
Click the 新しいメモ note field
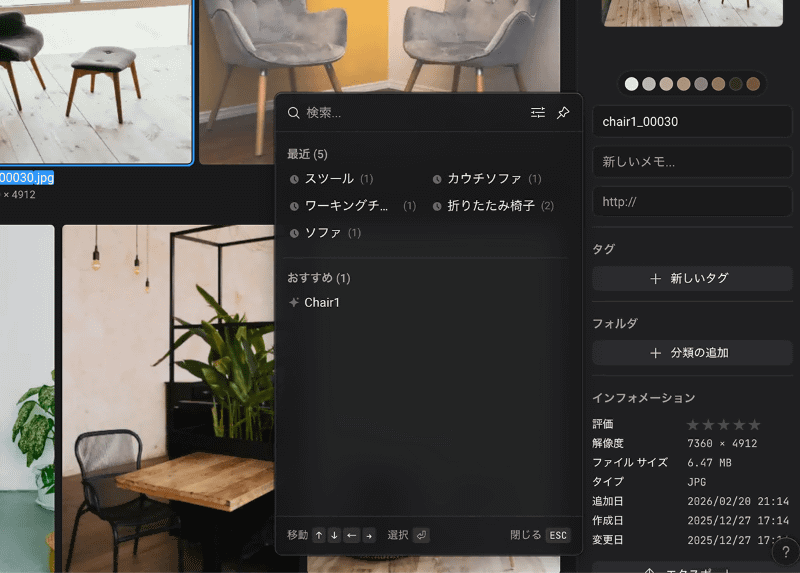pos(692,162)
